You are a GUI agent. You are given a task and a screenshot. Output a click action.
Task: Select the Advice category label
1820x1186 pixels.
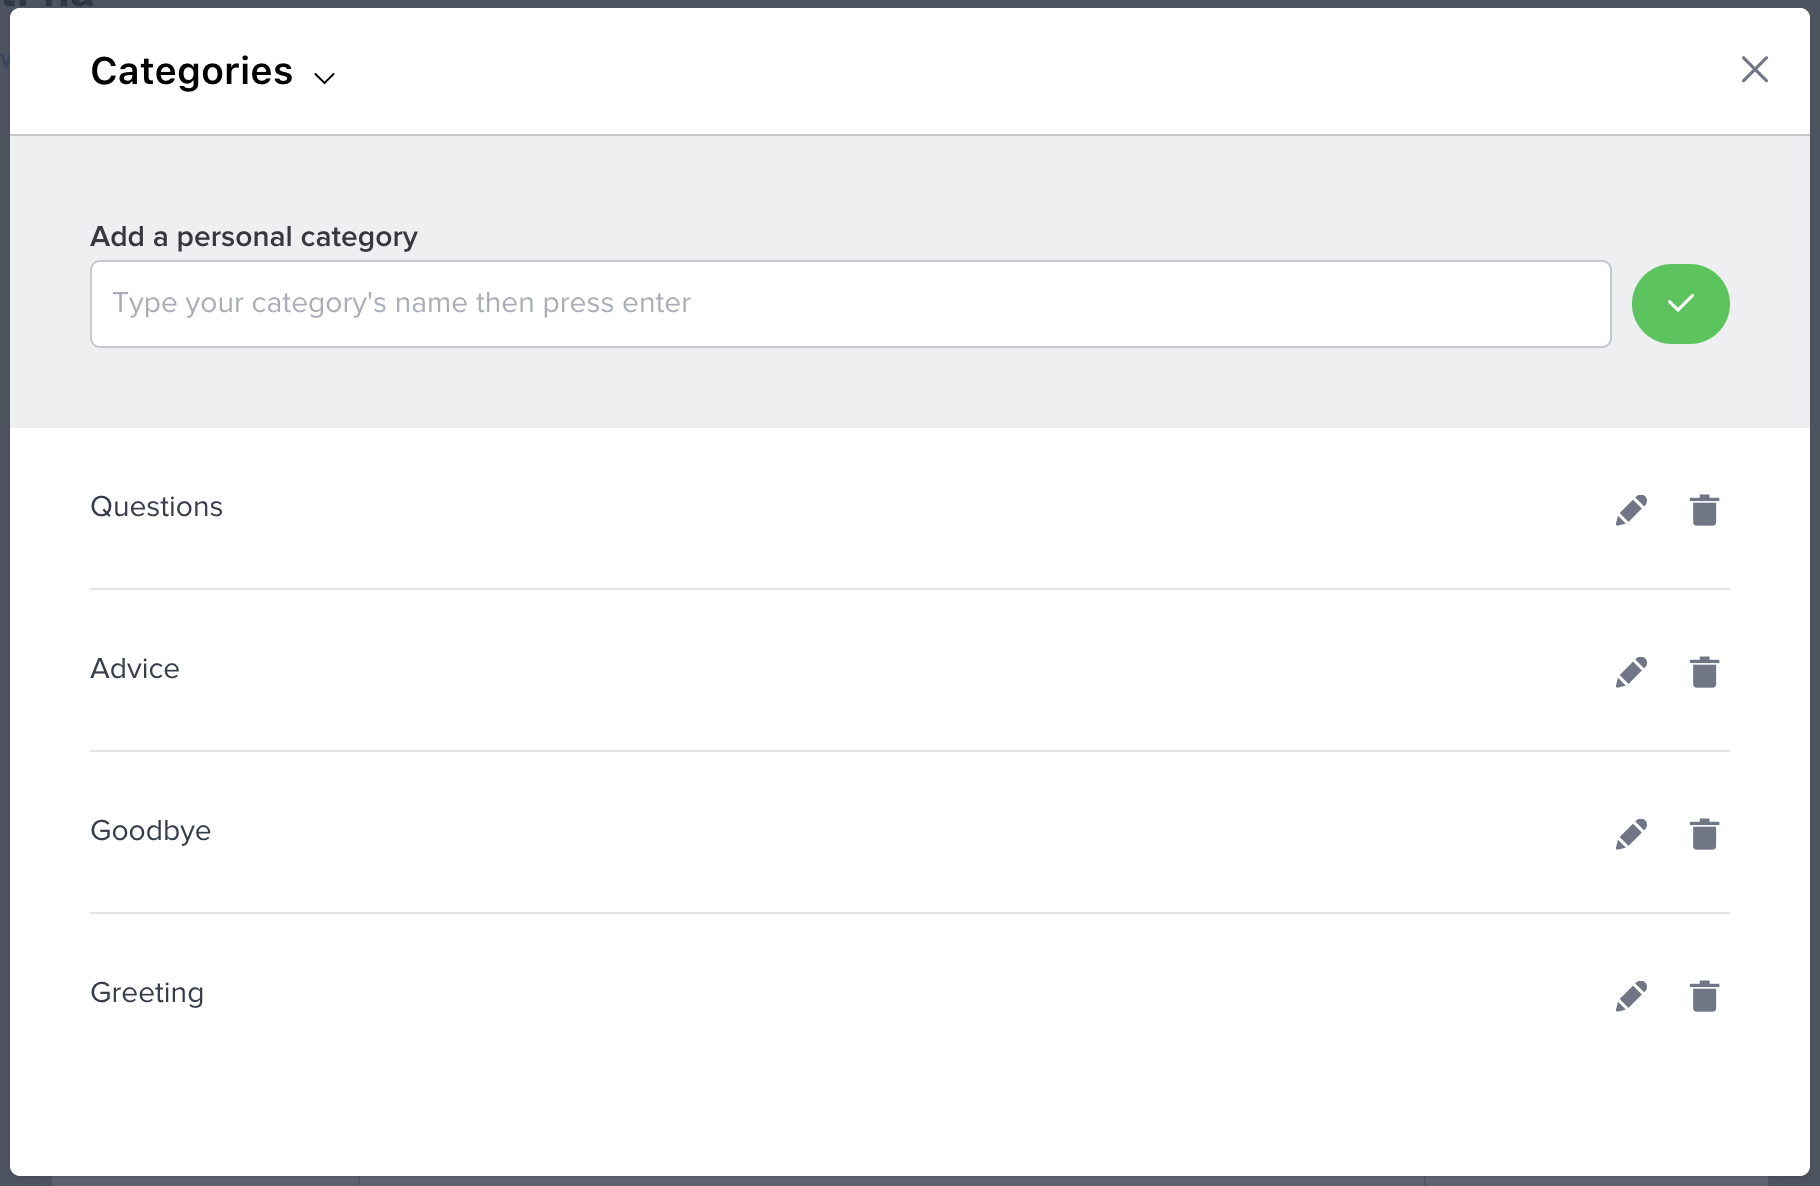pyautogui.click(x=135, y=669)
